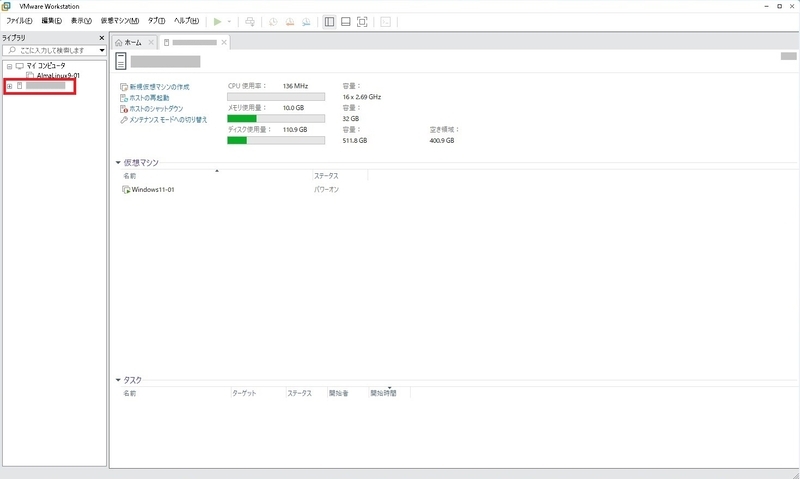
Task: Open the 編集 menu
Action: point(52,21)
